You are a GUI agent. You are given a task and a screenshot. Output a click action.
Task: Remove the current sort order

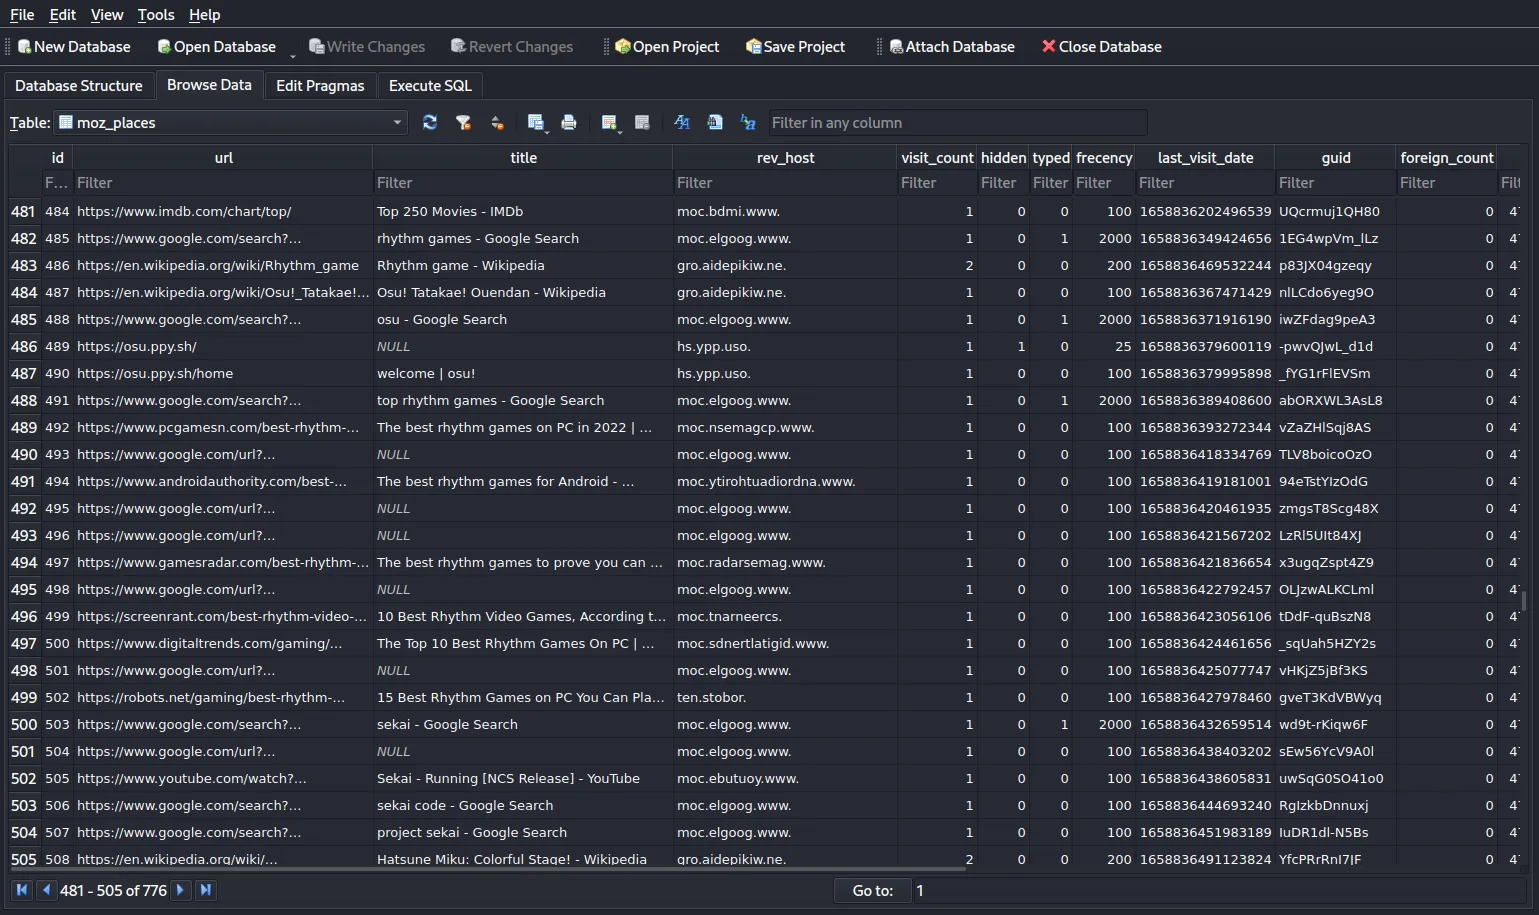tap(497, 122)
